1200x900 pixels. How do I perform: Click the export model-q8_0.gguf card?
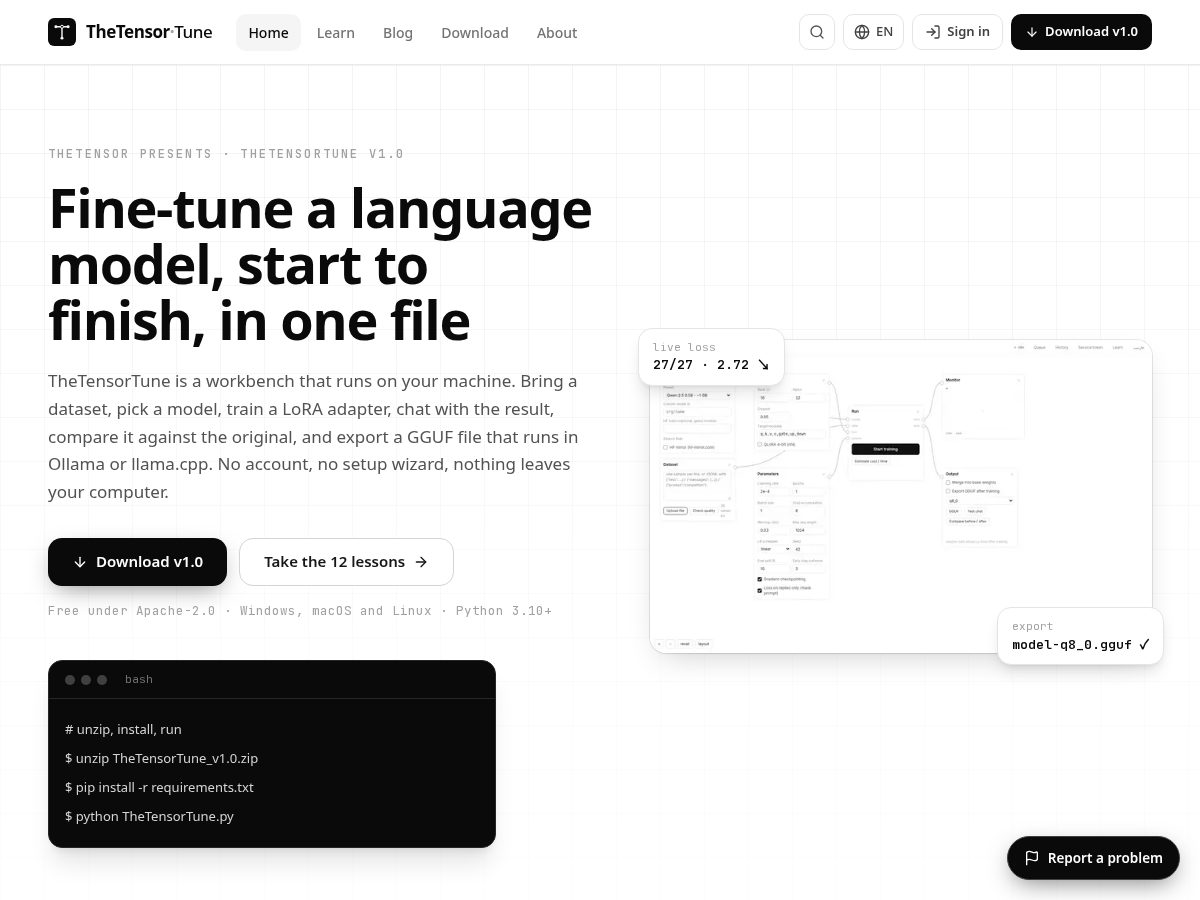[x=1080, y=636]
